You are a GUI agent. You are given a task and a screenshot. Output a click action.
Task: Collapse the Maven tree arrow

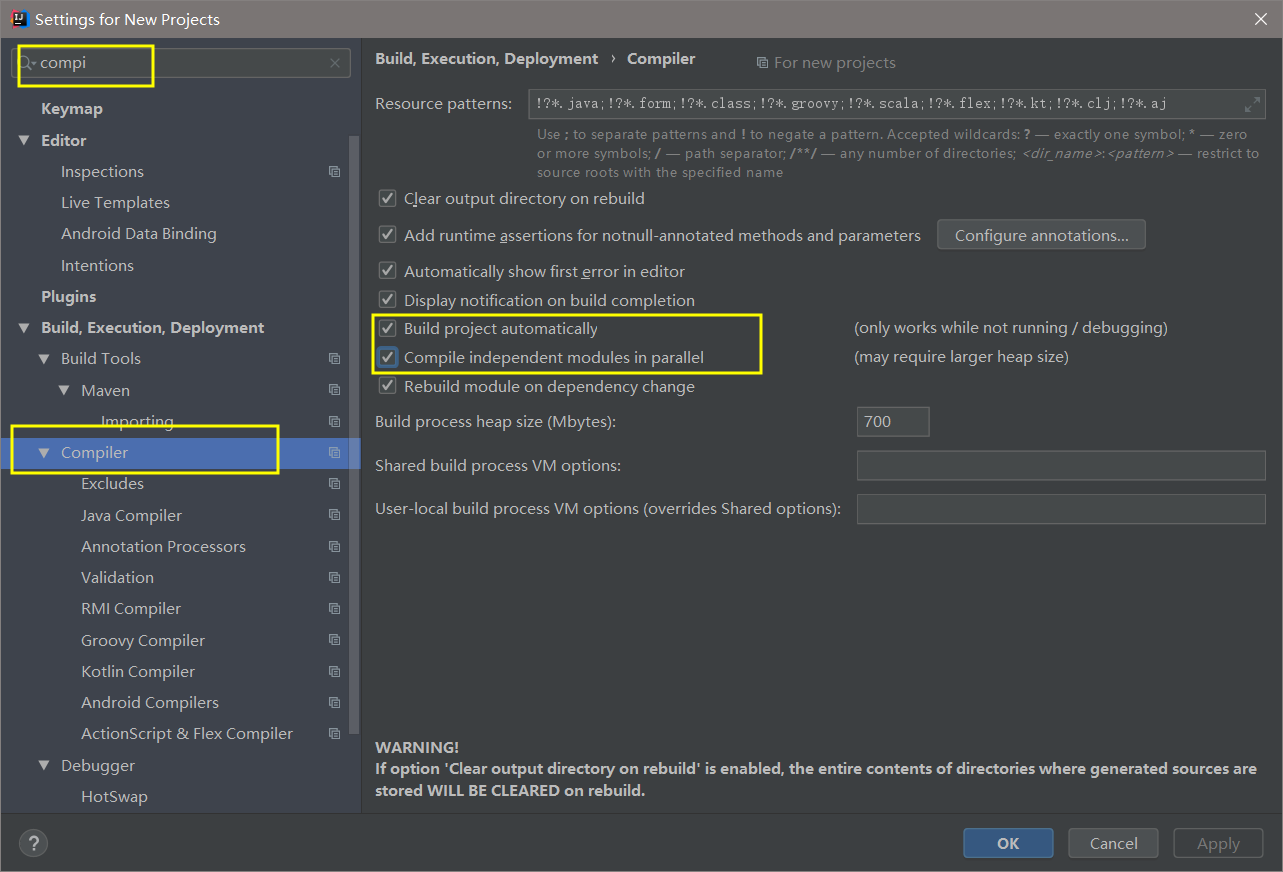point(64,391)
